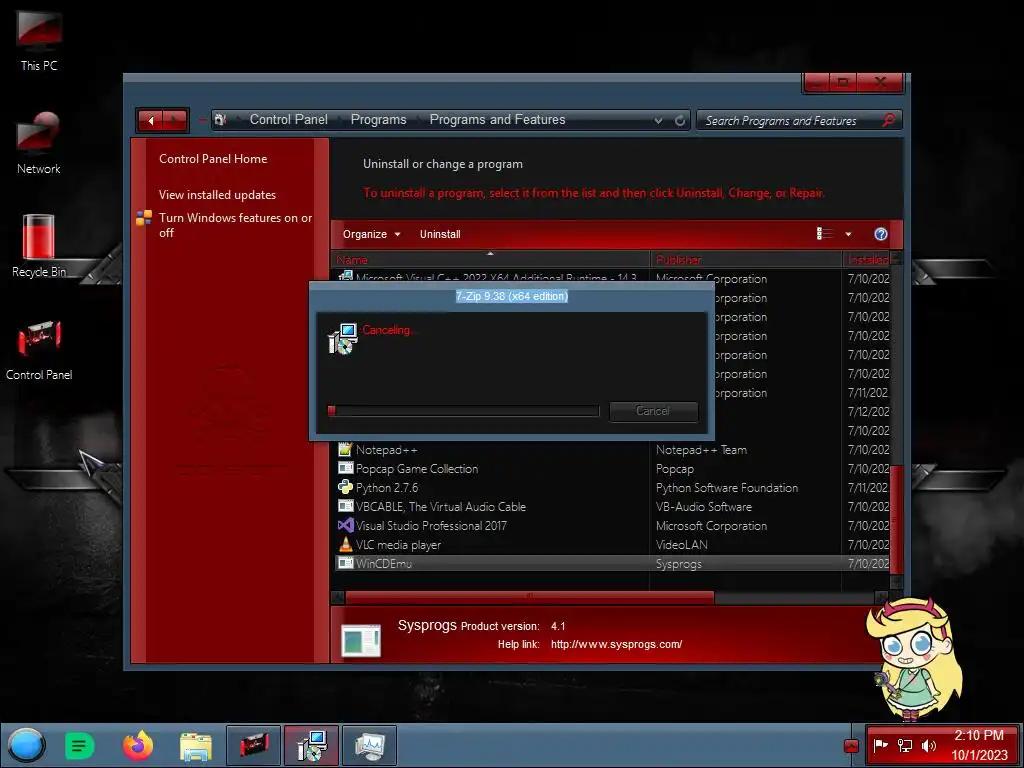Select VBCABLE, The Virtual Audio Cable

click(612, 506)
